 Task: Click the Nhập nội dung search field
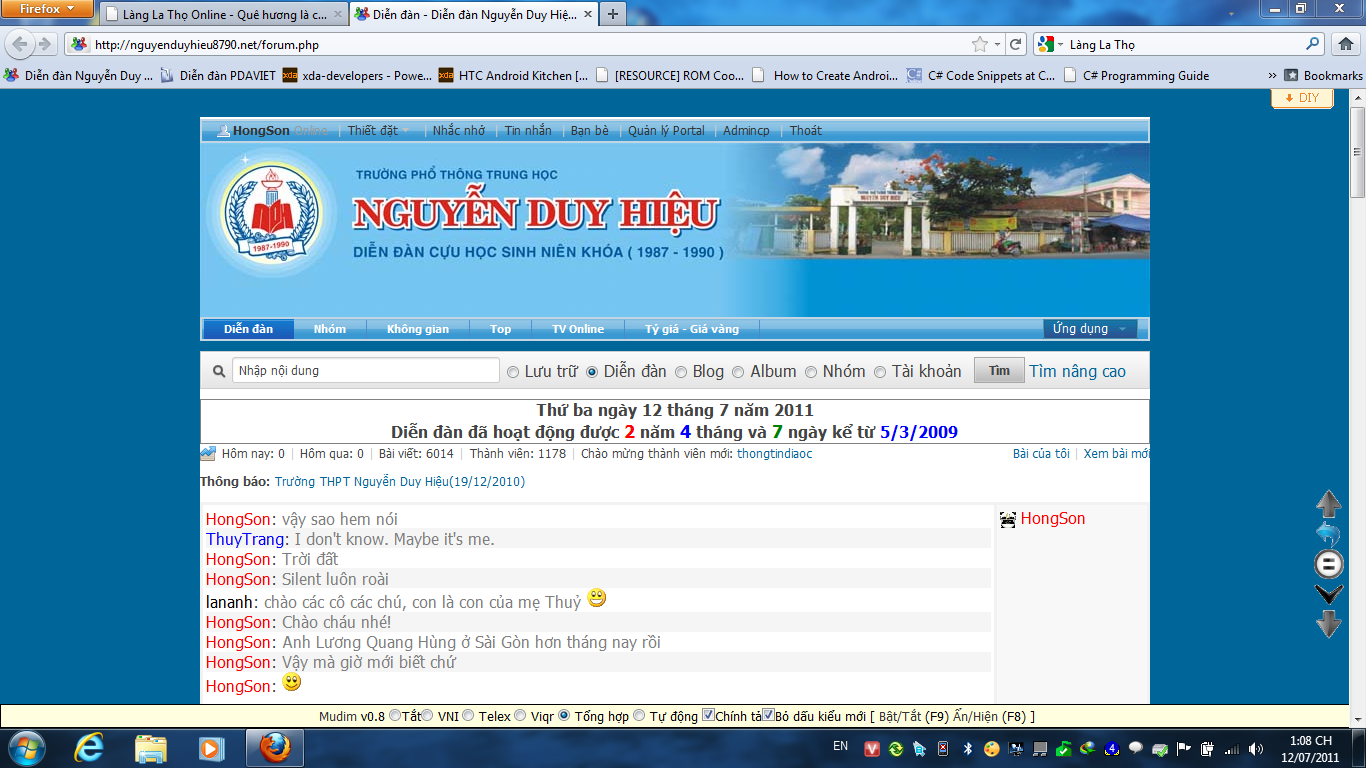point(366,371)
